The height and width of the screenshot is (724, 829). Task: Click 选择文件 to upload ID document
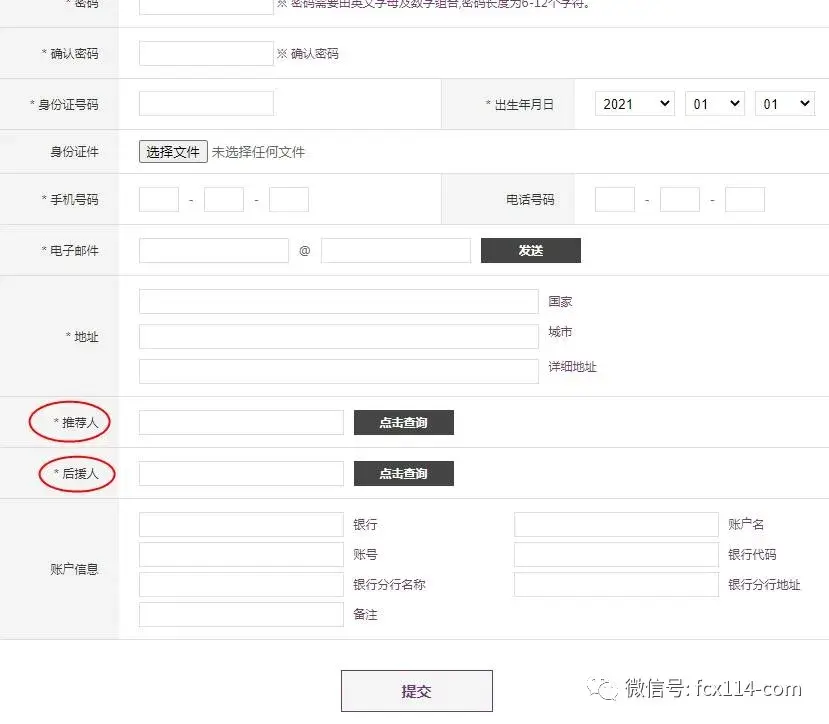[173, 152]
